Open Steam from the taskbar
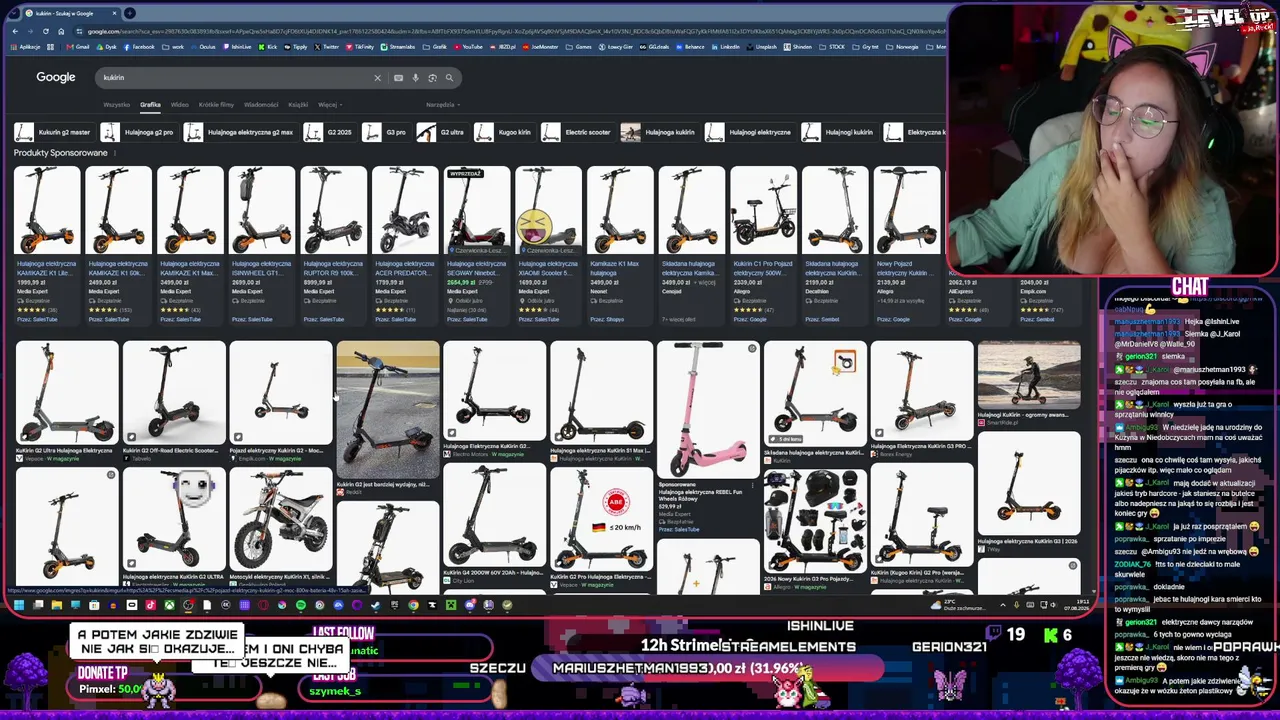This screenshot has height=720, width=1280. (x=376, y=604)
